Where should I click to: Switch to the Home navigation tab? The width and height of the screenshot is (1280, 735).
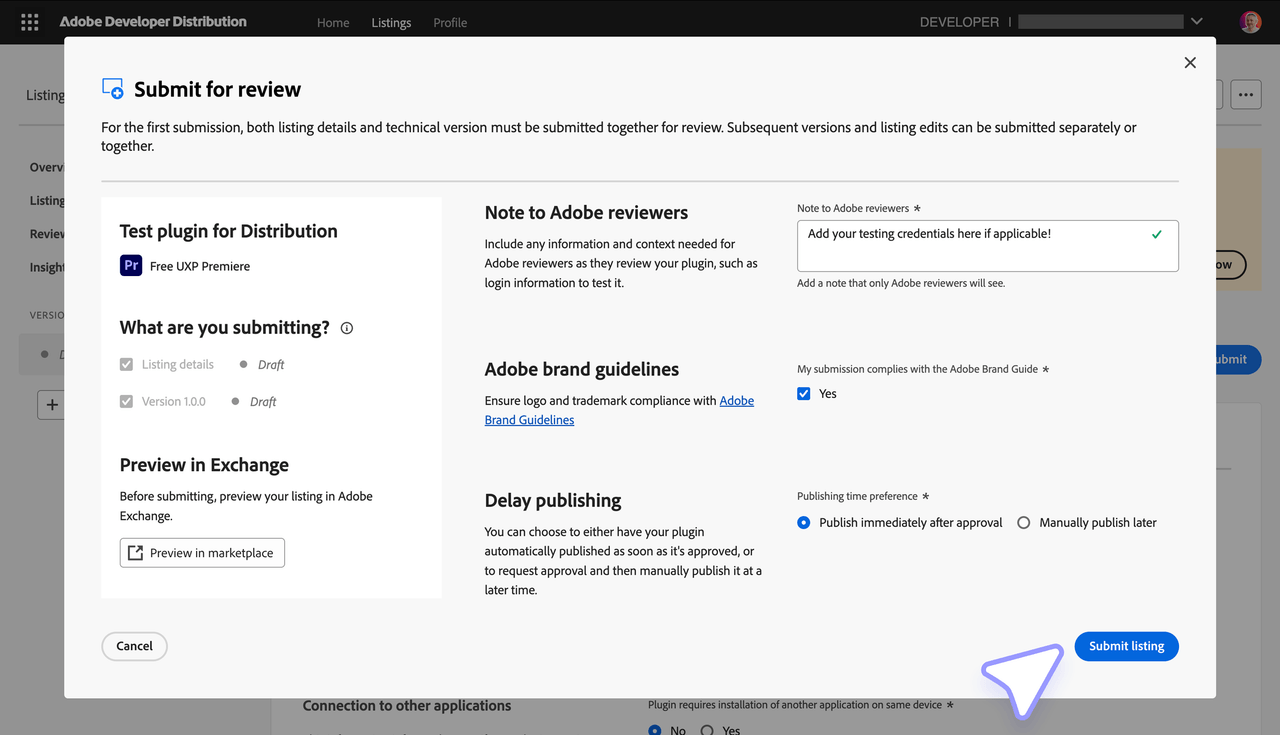pyautogui.click(x=333, y=22)
